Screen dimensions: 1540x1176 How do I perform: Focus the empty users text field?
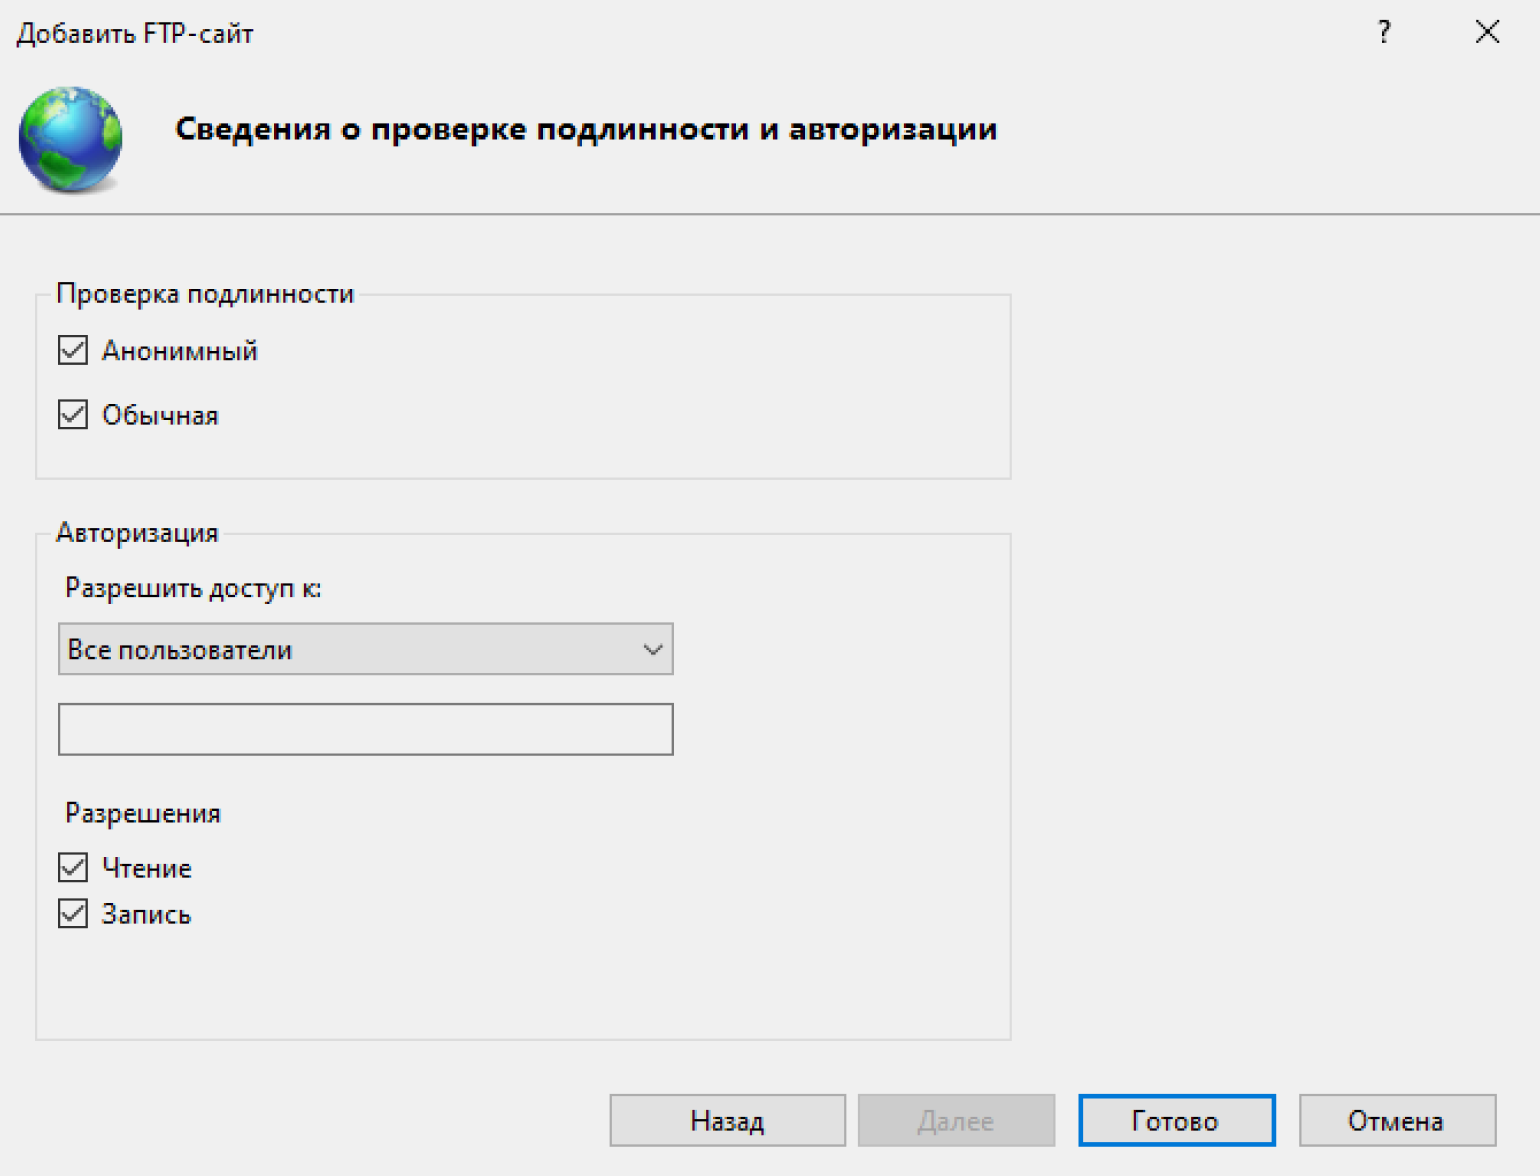click(365, 729)
